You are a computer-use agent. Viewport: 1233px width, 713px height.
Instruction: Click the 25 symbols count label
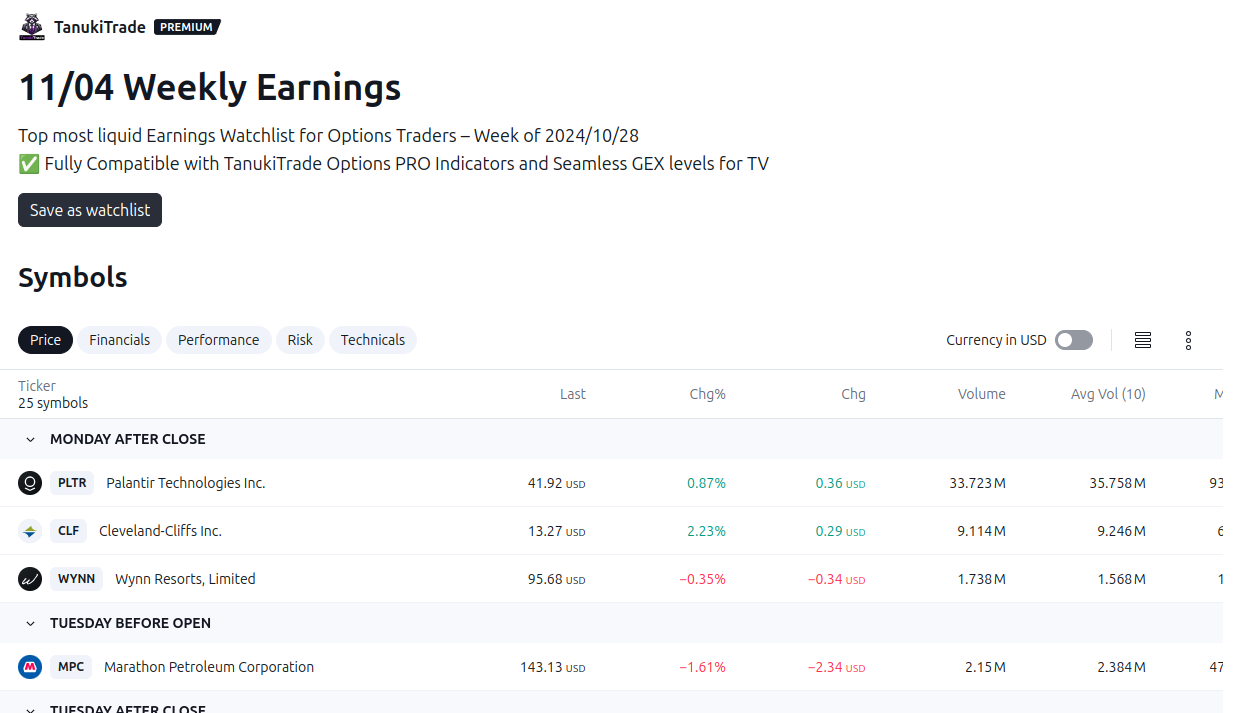[53, 404]
